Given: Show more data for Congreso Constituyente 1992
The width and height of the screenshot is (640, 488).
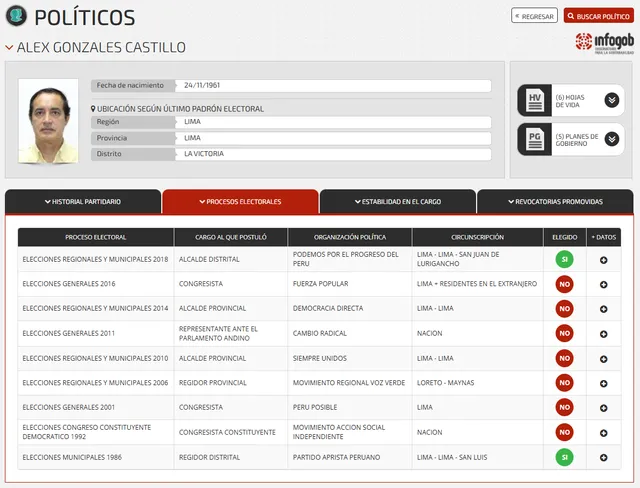Looking at the screenshot, I should click(603, 433).
